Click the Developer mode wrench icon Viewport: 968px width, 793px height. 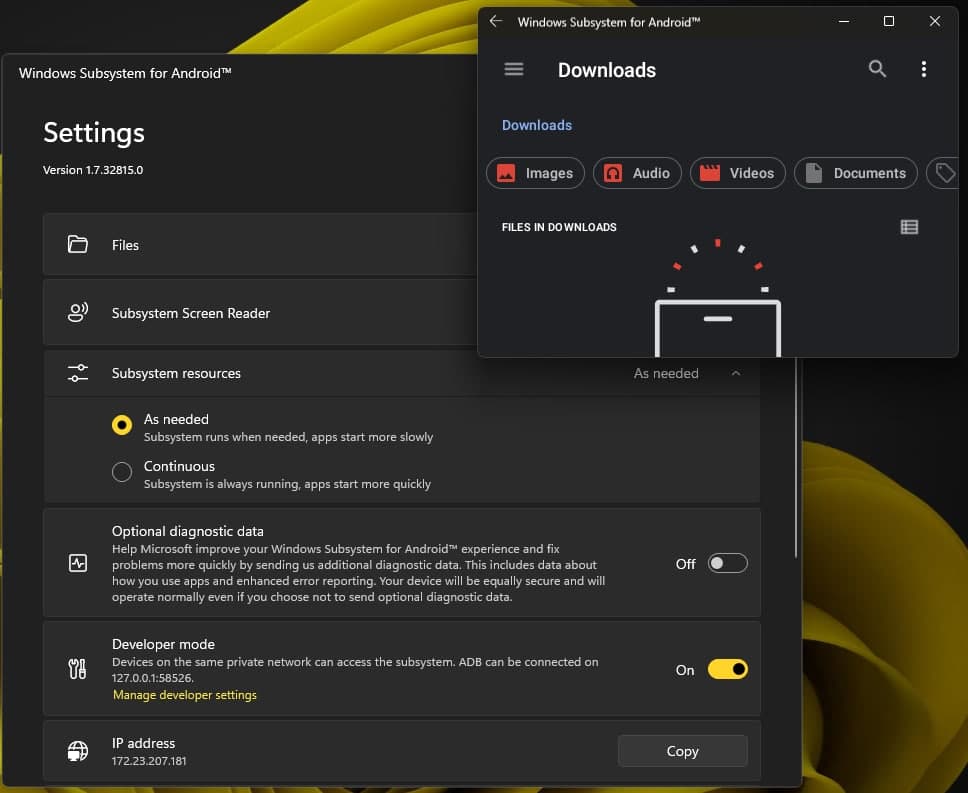78,669
